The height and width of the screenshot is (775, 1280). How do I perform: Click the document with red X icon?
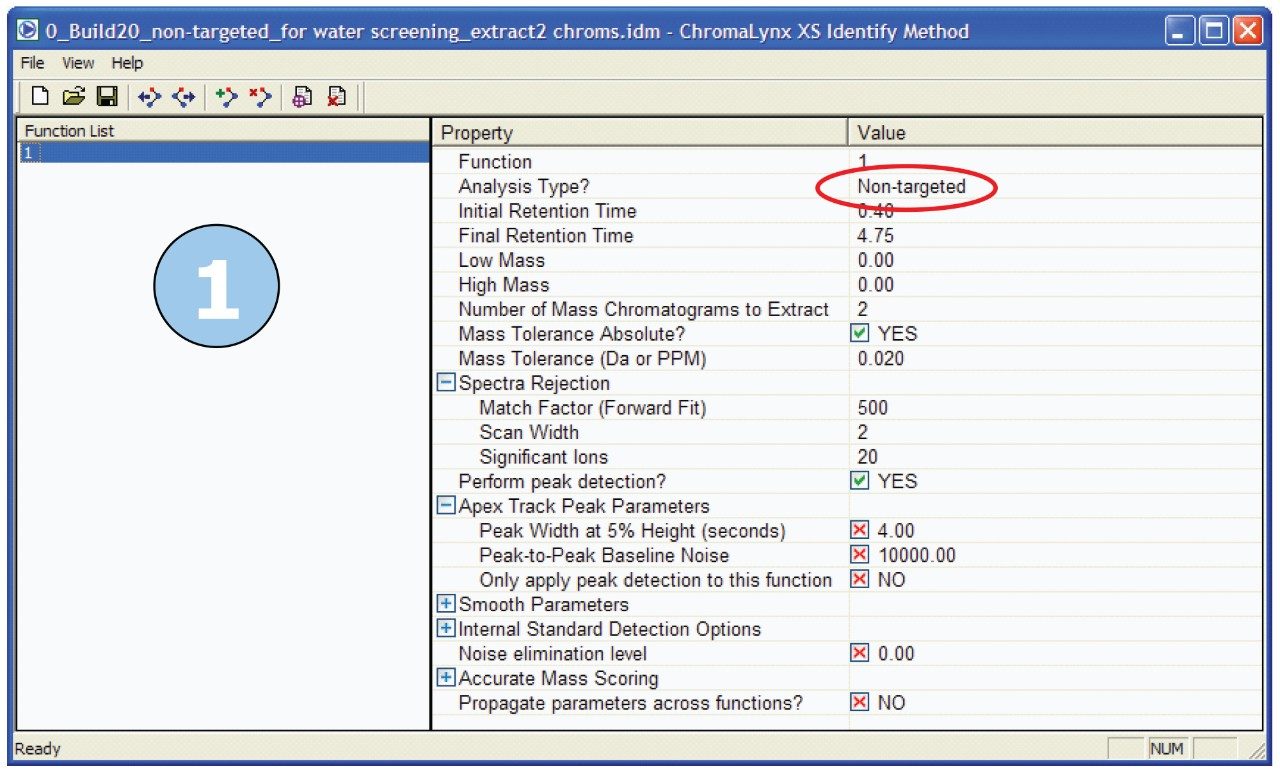point(337,97)
